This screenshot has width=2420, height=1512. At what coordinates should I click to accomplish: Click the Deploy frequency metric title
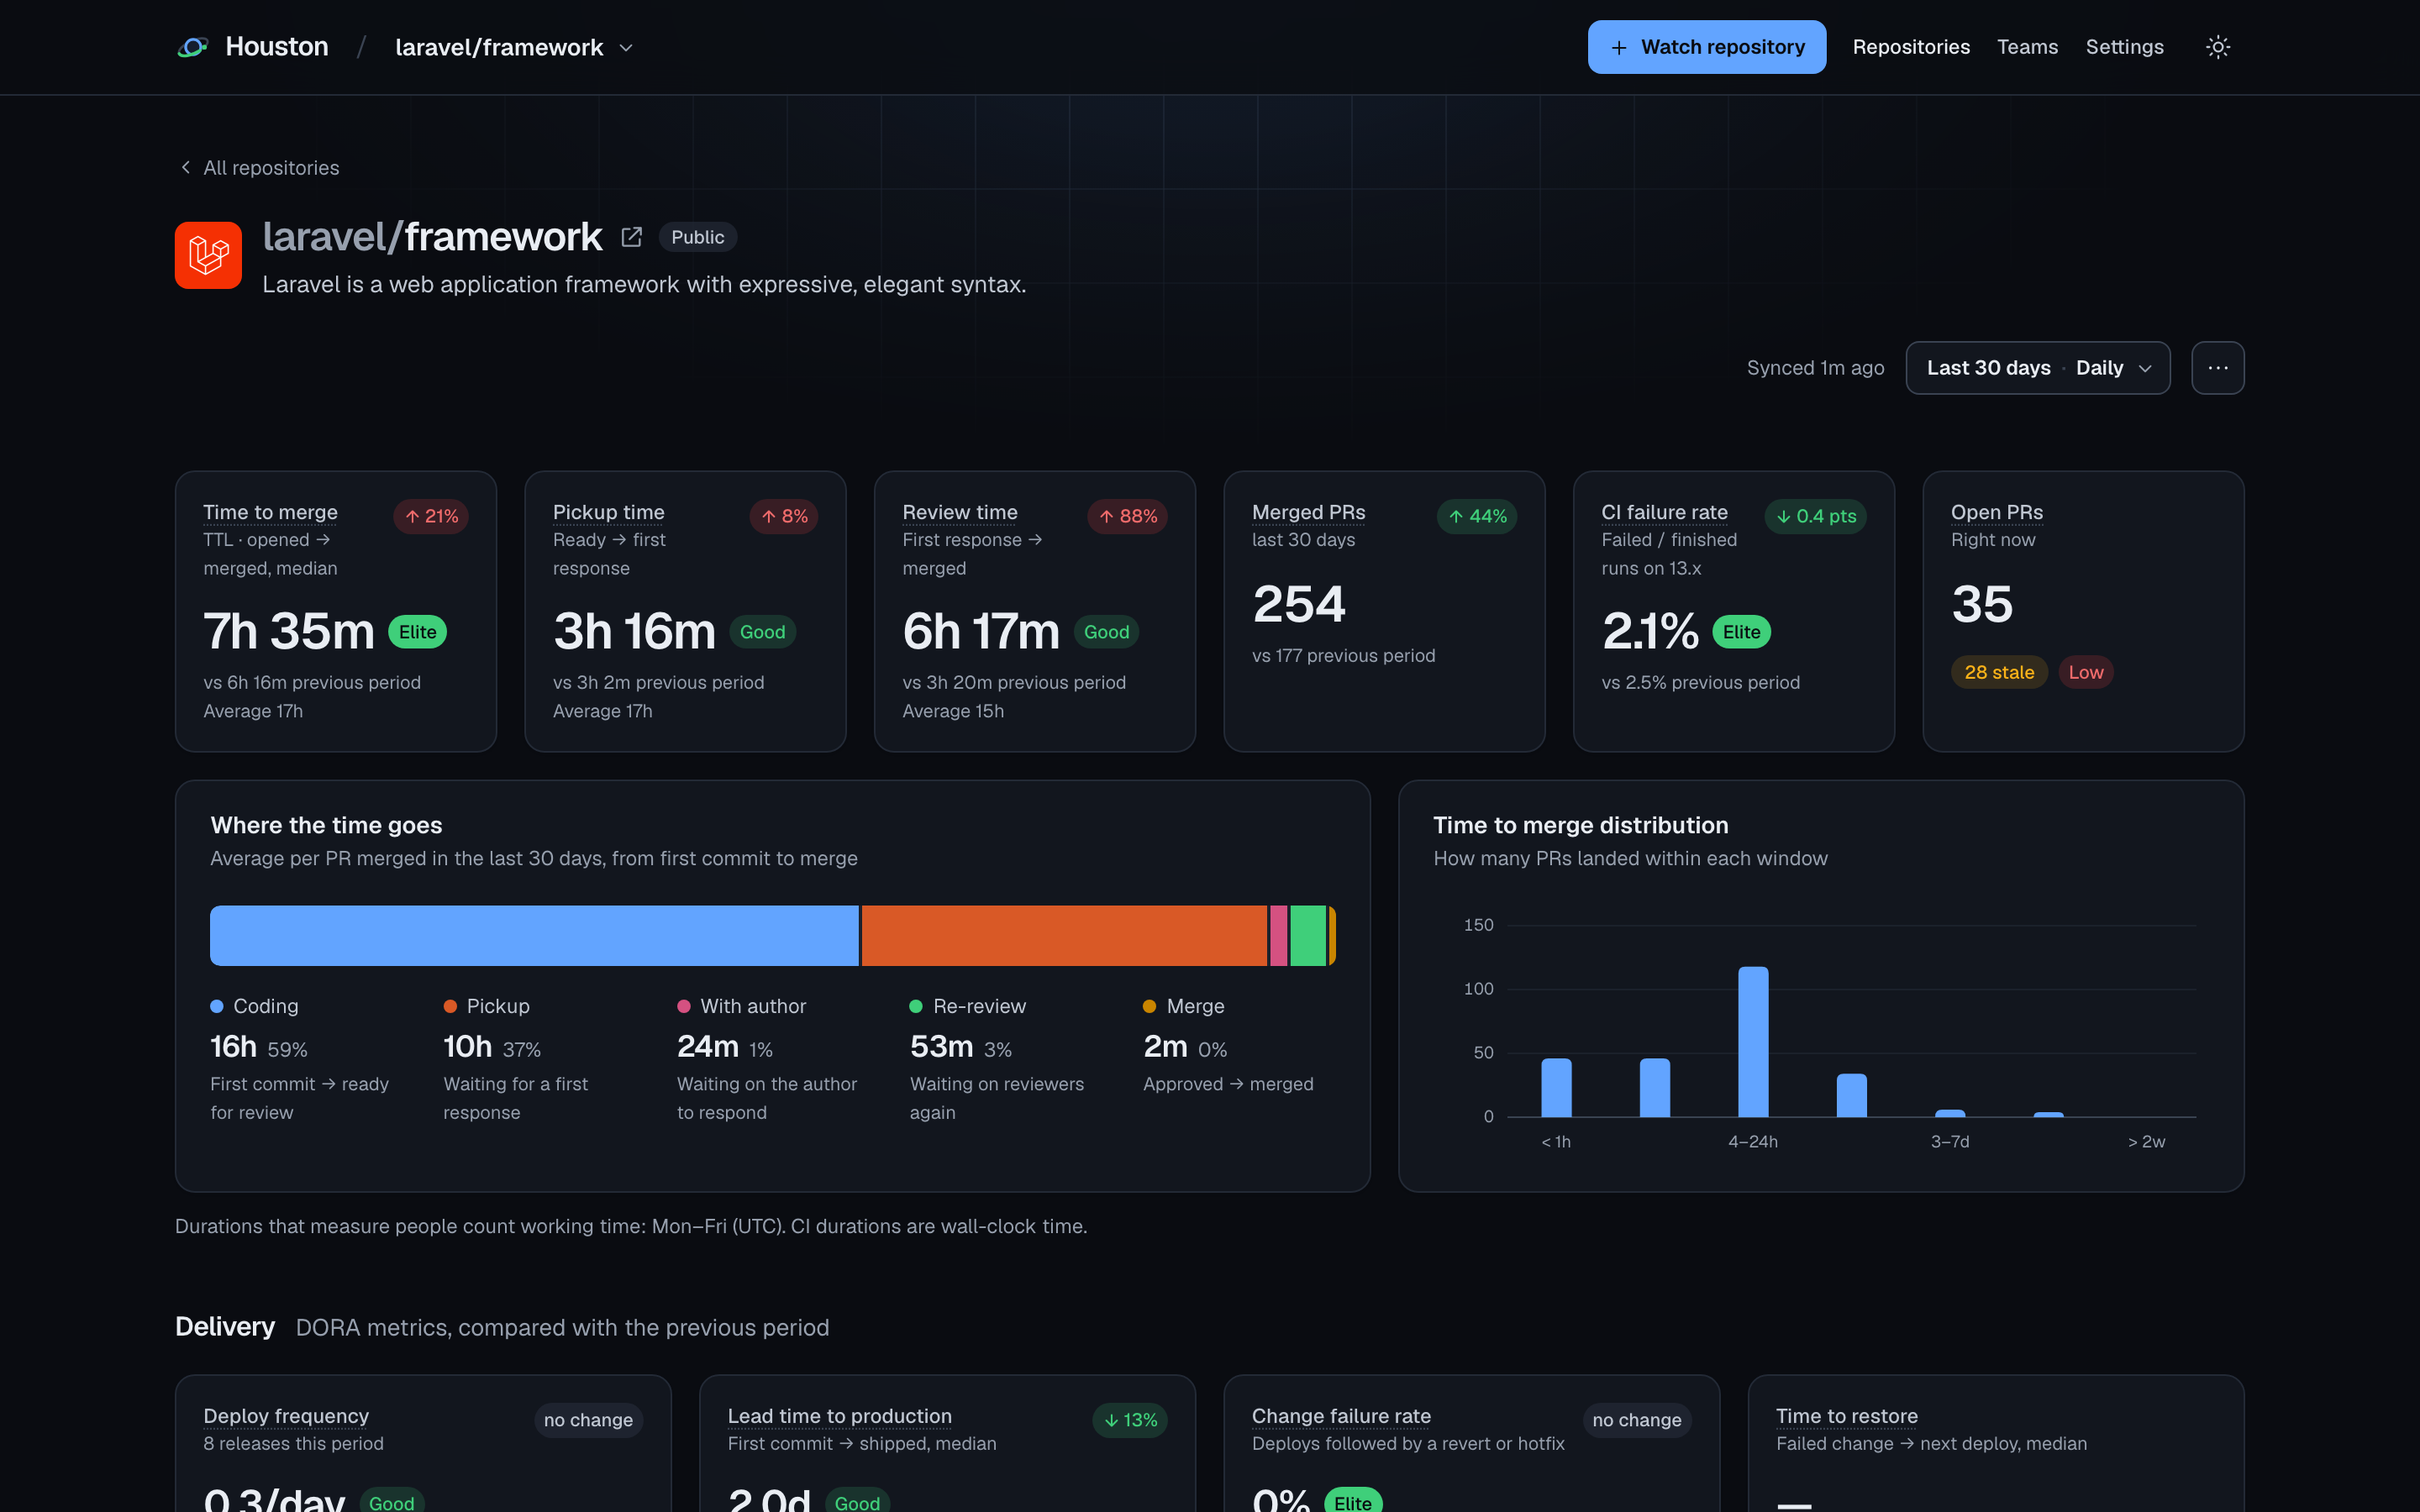pos(286,1416)
